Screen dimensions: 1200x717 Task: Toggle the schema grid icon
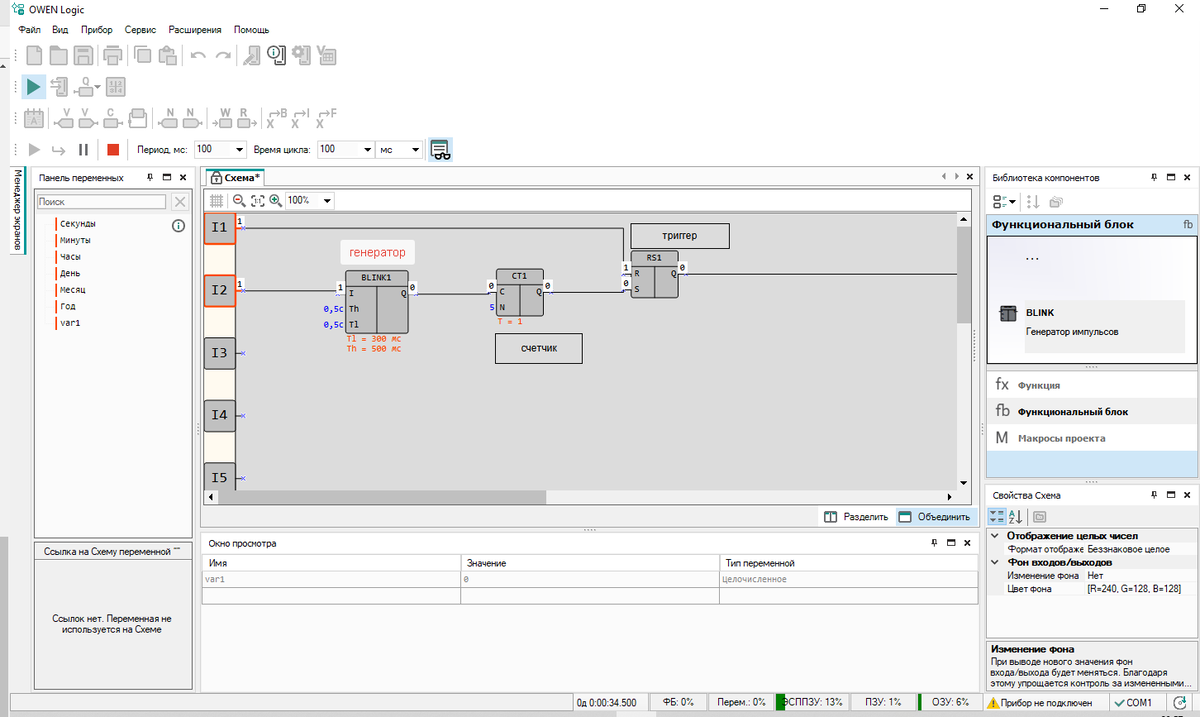216,200
